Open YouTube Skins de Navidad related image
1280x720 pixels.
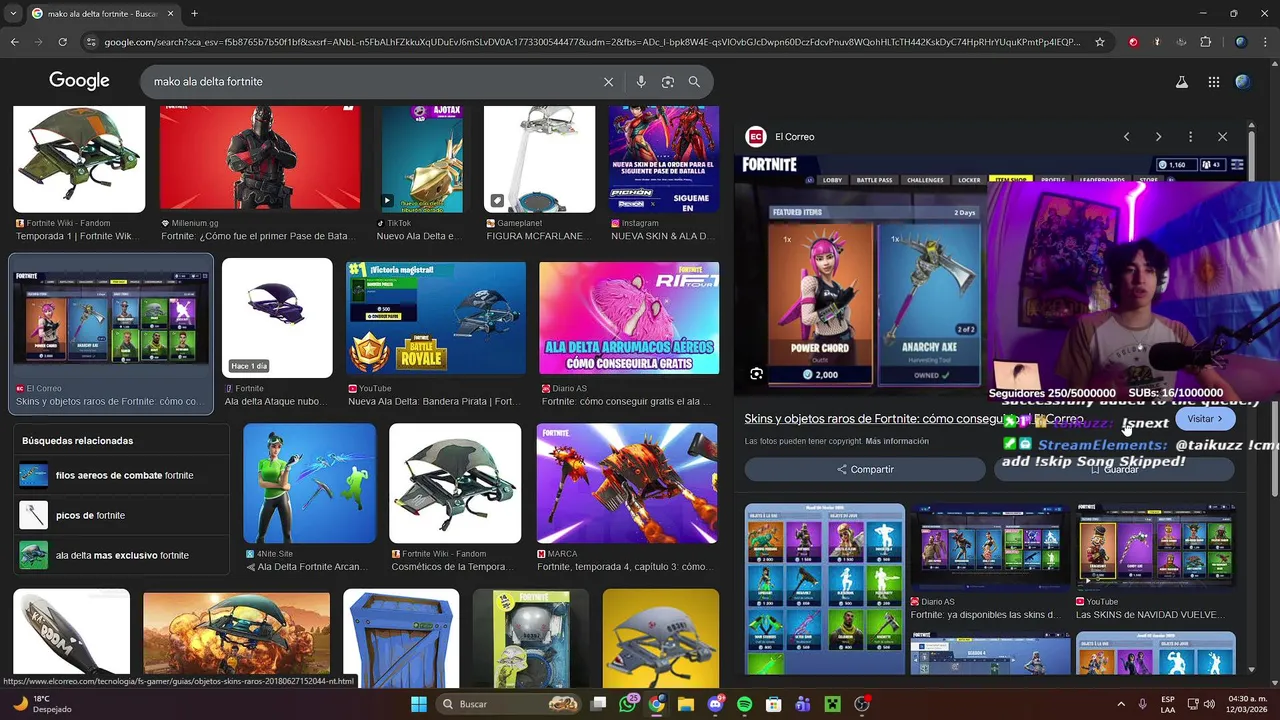pyautogui.click(x=1155, y=548)
